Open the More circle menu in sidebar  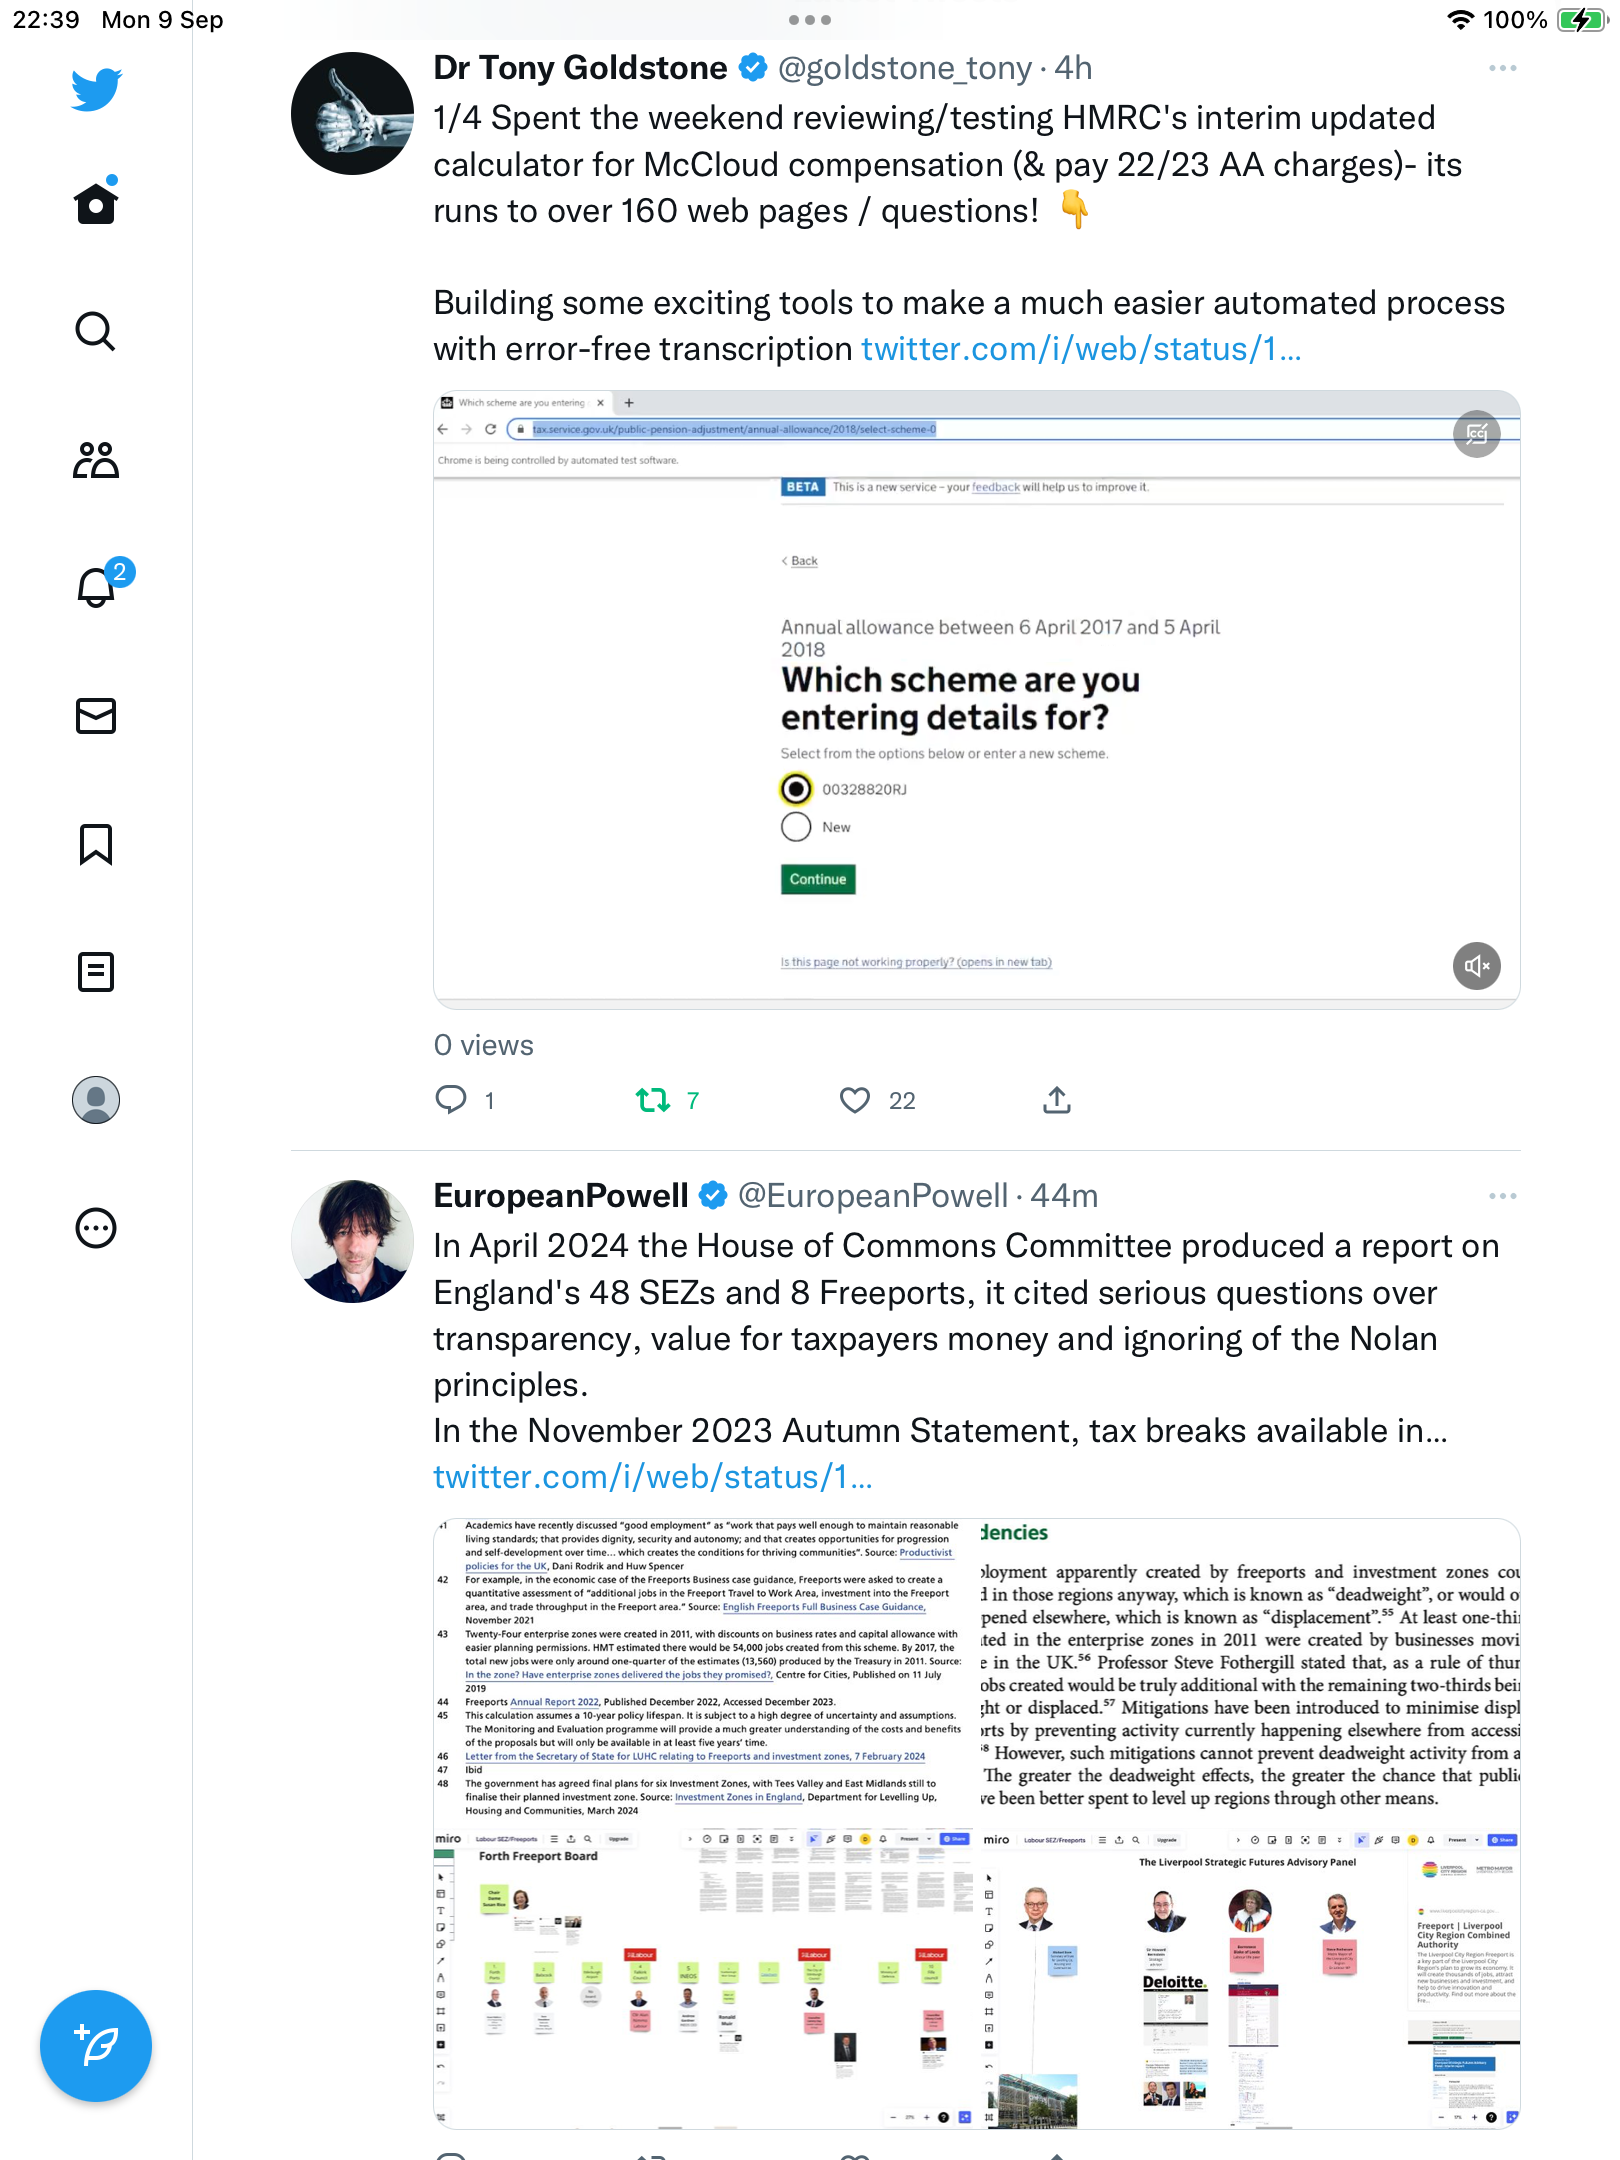coord(96,1228)
